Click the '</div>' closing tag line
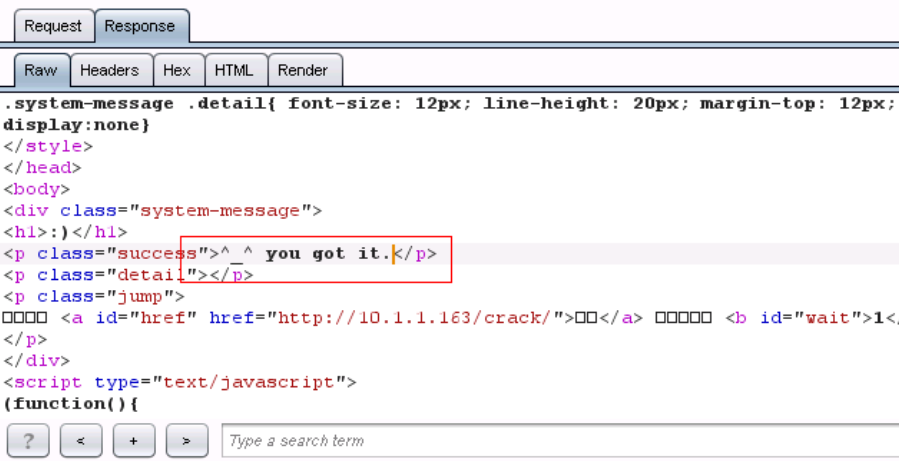Screen dimensions: 899x461 (x=36, y=361)
